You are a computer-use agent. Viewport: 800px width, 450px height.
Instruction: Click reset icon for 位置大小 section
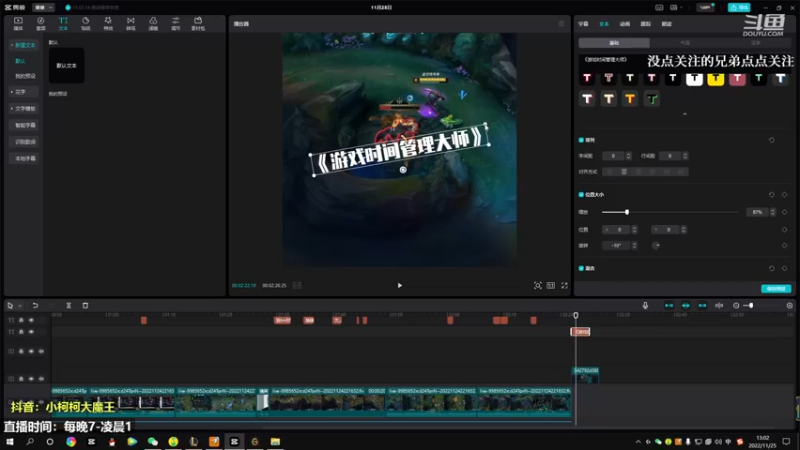click(771, 194)
